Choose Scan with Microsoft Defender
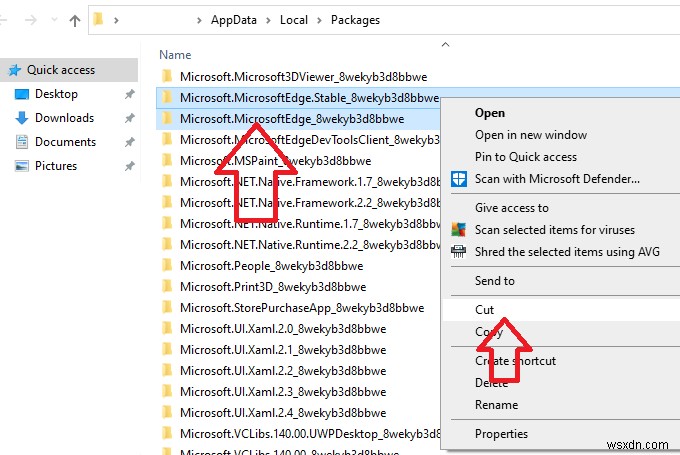This screenshot has height=455, width=680. pyautogui.click(x=557, y=179)
